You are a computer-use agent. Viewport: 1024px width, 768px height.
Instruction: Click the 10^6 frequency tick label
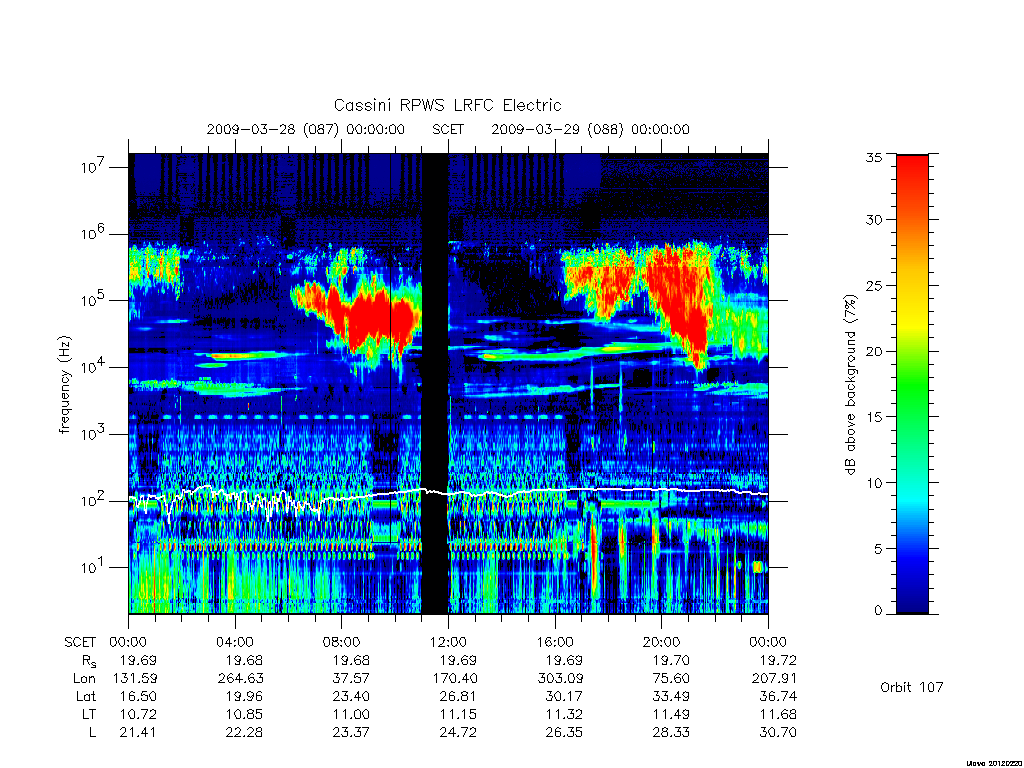[94, 232]
